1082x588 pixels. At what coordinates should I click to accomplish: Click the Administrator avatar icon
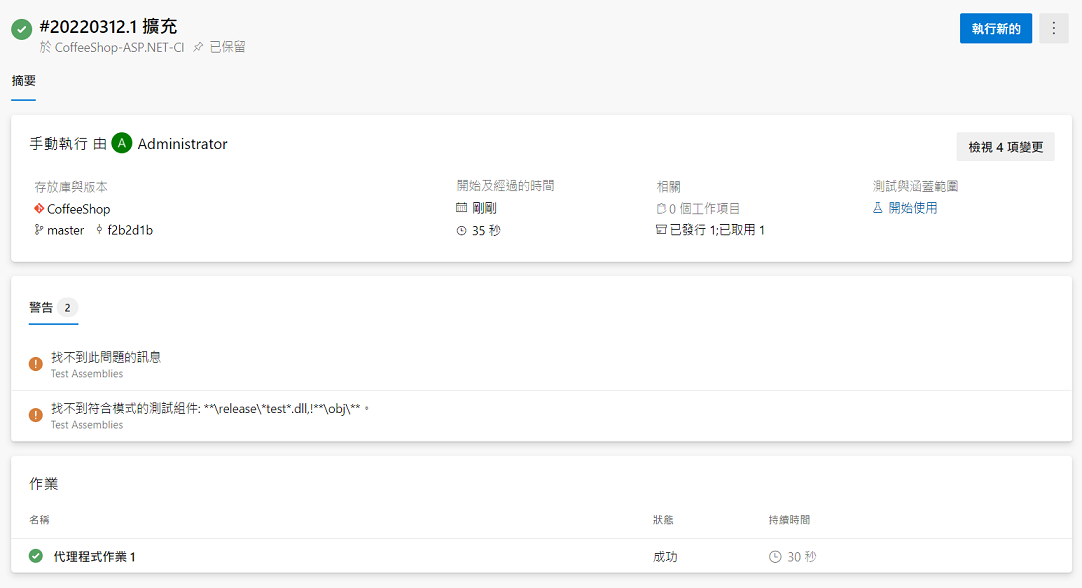click(121, 143)
